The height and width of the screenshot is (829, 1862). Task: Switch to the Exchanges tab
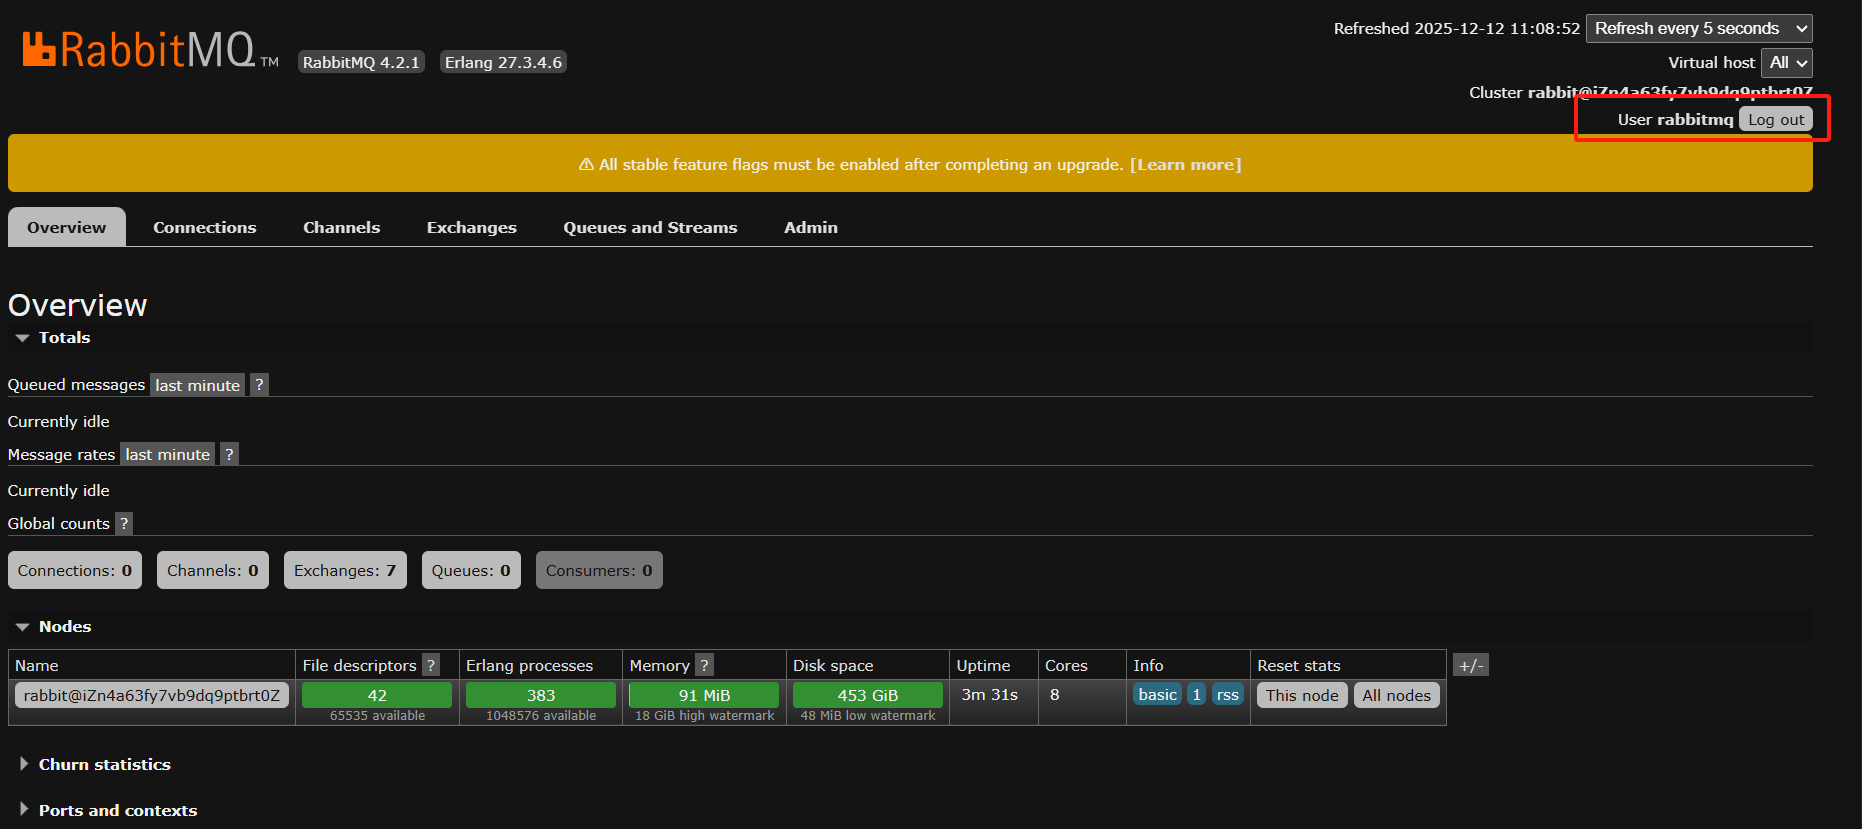tap(472, 227)
